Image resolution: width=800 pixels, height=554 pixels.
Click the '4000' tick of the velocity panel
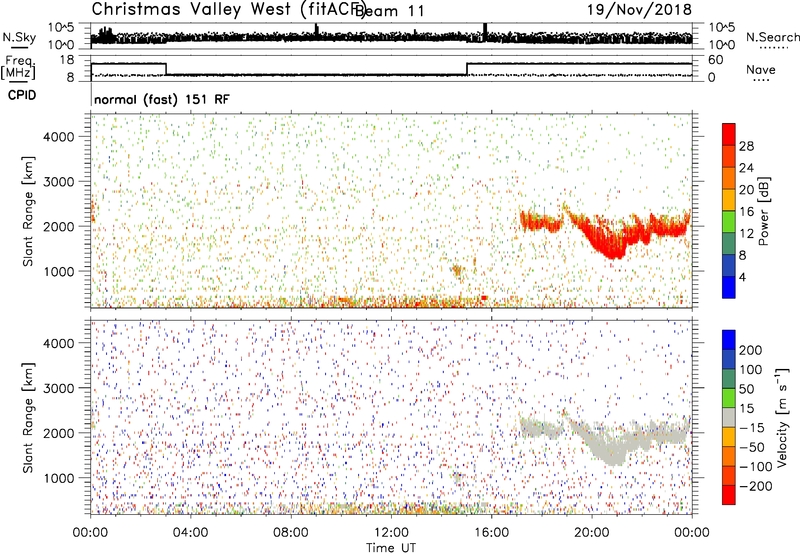[x=58, y=343]
